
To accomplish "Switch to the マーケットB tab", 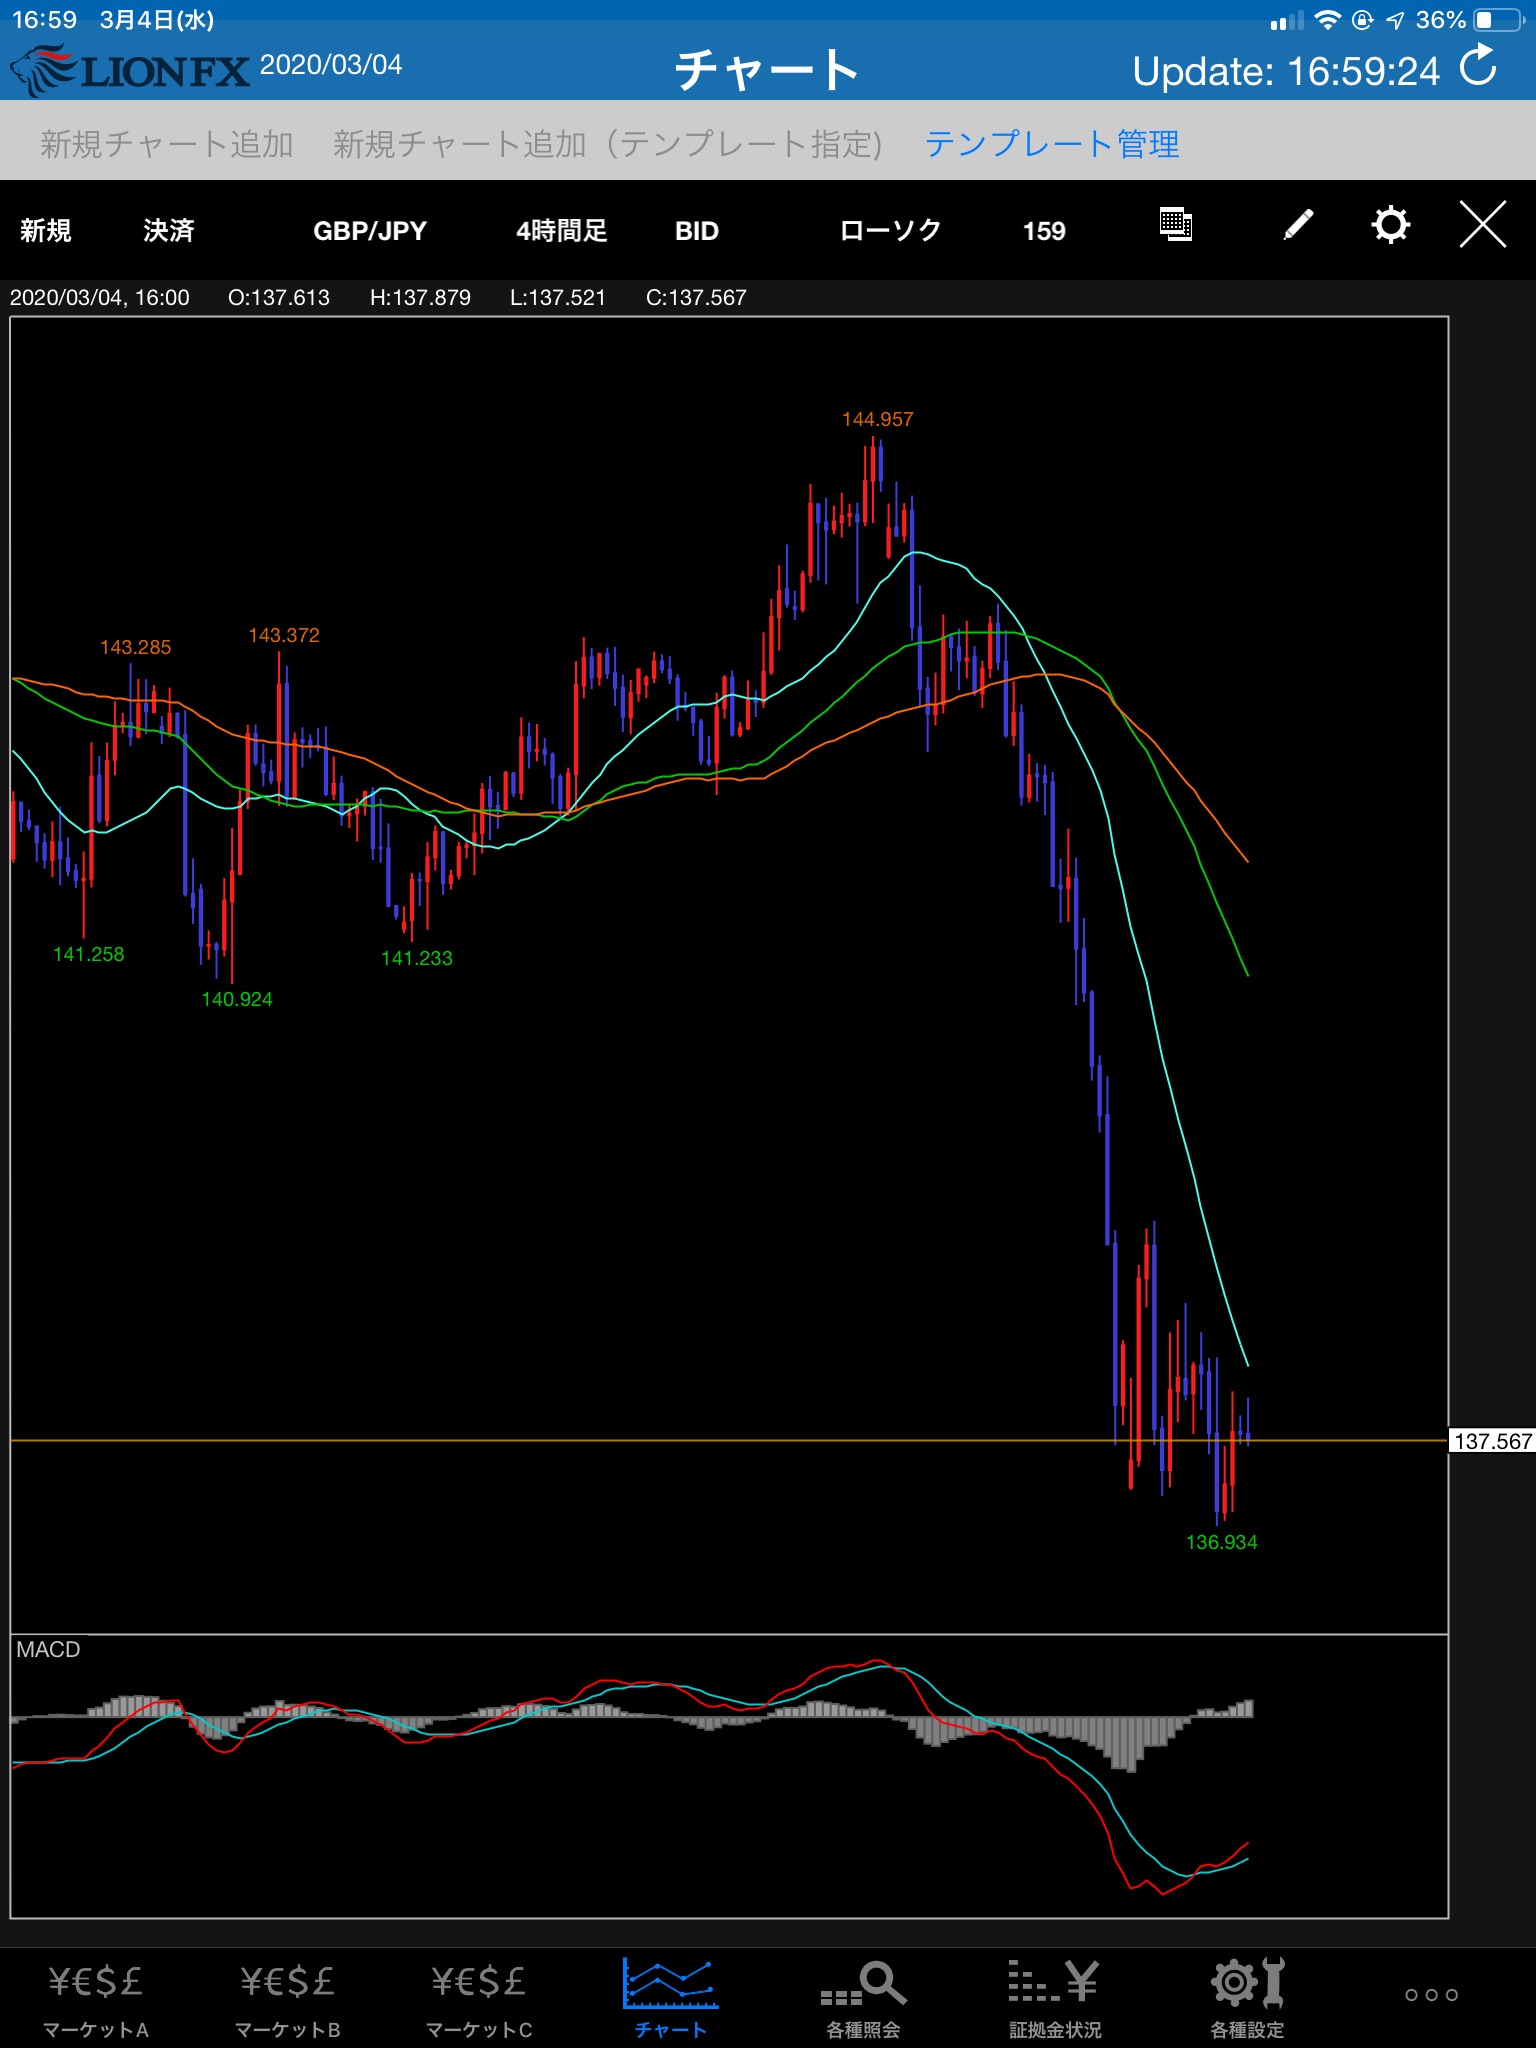I will coord(288,1997).
